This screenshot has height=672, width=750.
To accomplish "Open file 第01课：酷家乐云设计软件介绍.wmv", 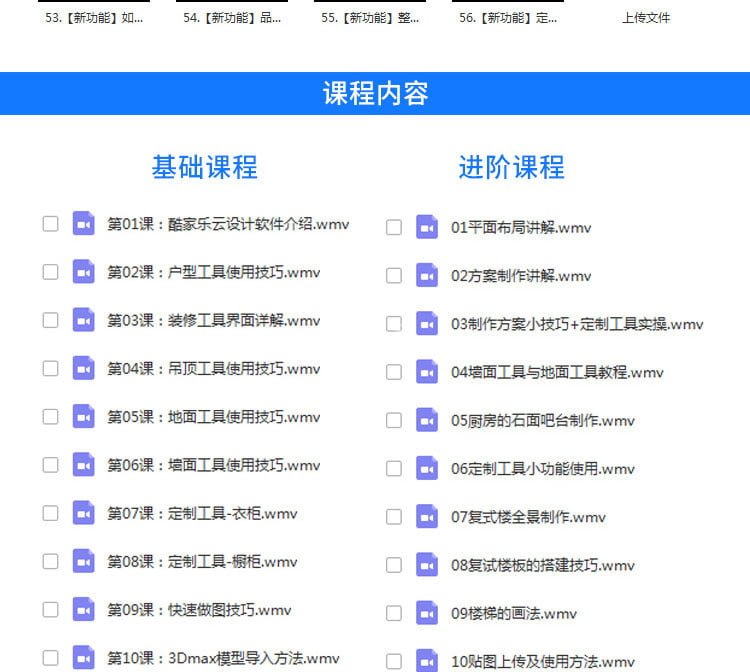I will coord(228,224).
